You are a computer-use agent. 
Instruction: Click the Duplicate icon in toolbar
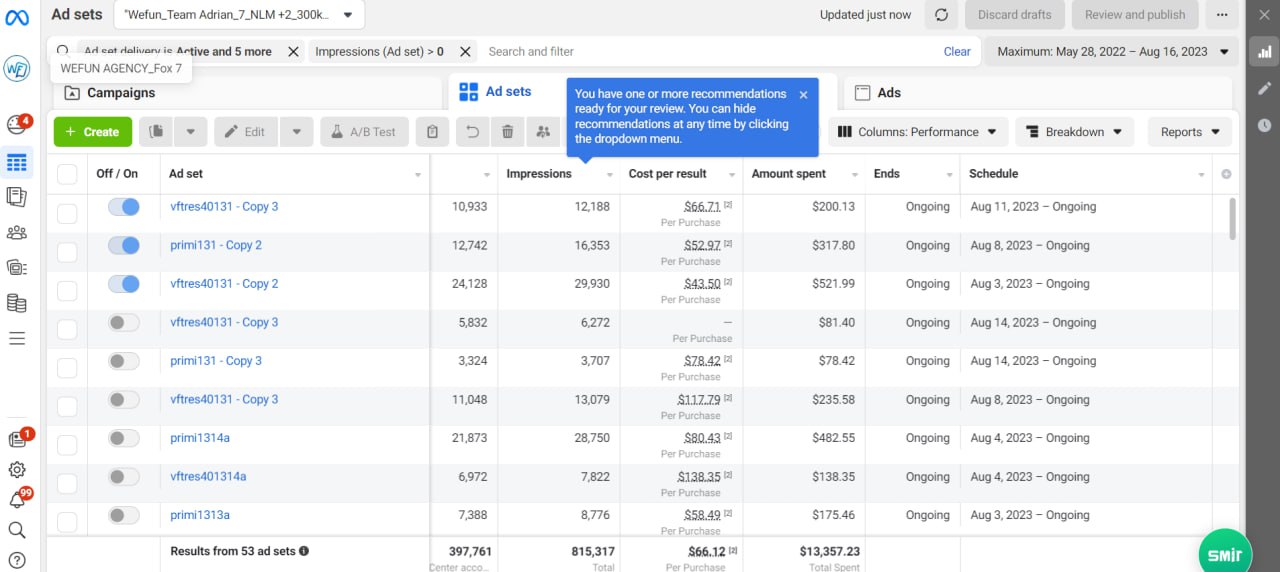coord(156,132)
